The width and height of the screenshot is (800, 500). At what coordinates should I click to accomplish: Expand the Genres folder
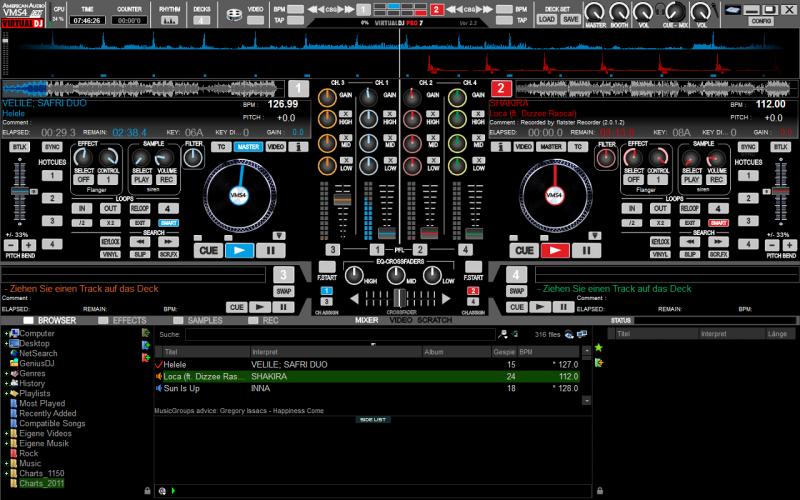tap(5, 373)
